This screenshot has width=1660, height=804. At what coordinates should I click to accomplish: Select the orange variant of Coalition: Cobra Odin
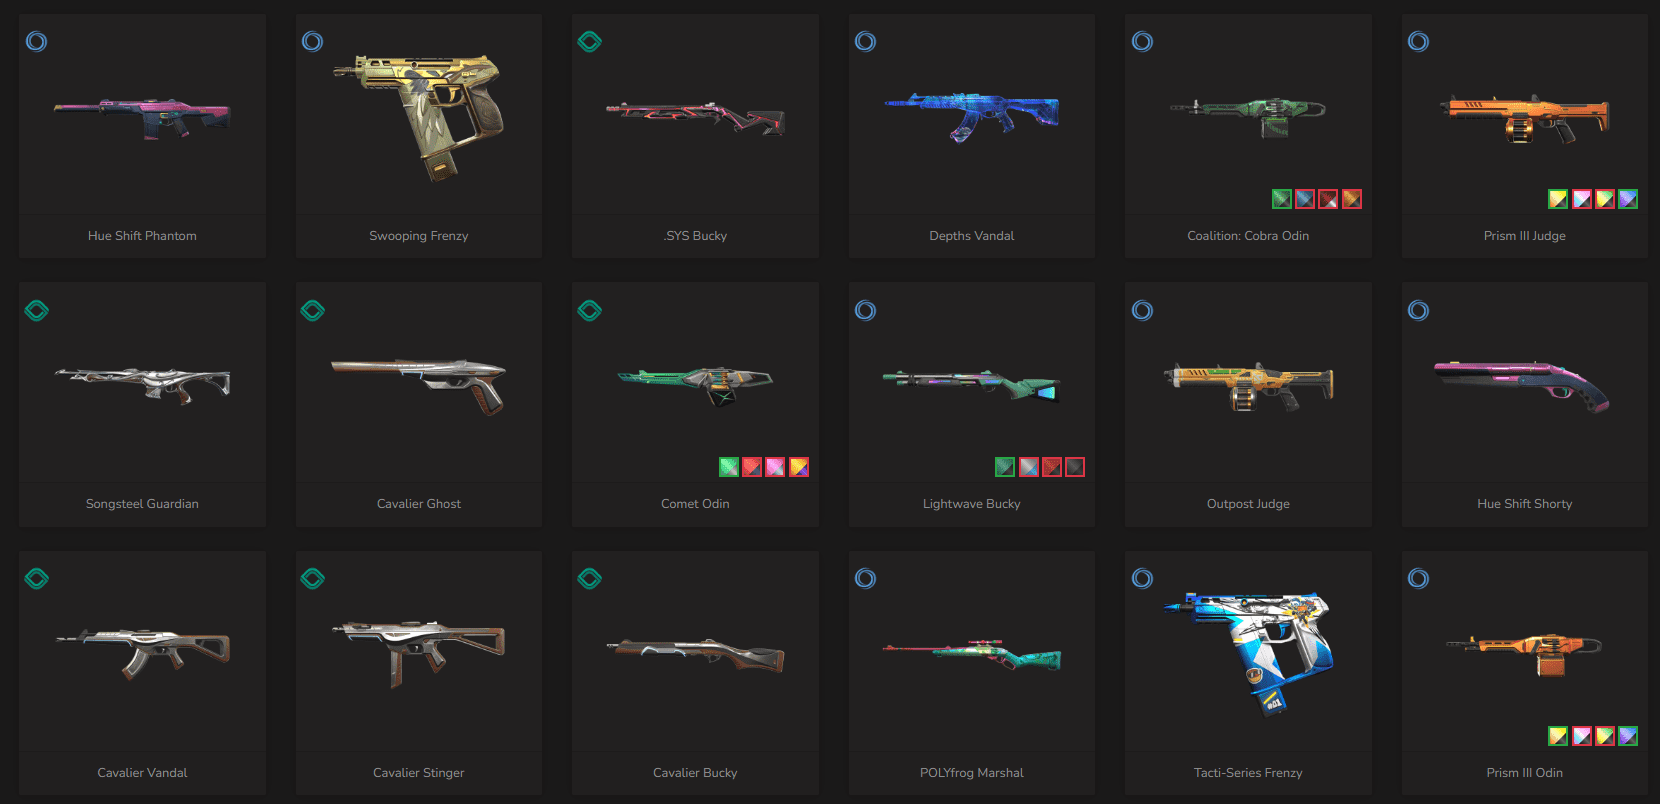(x=1351, y=199)
